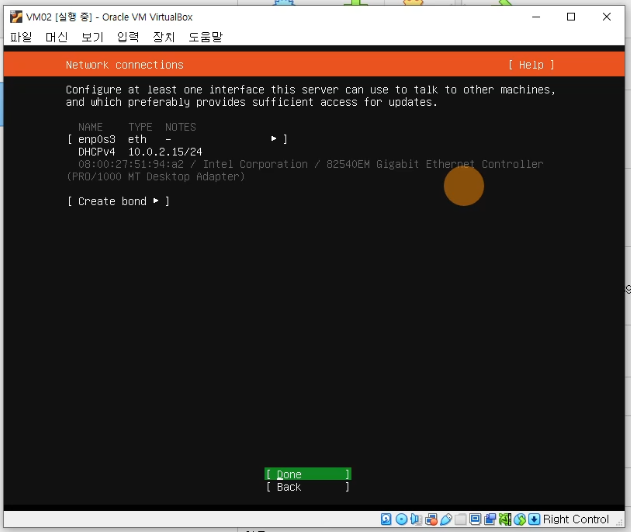Close the VM02 VirtualBox window

[x=606, y=17]
